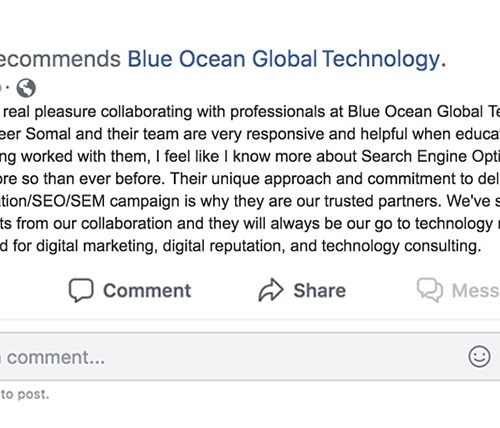The image size is (500, 428).
Task: Click the 'Their unique approach' review line
Action: (250, 179)
